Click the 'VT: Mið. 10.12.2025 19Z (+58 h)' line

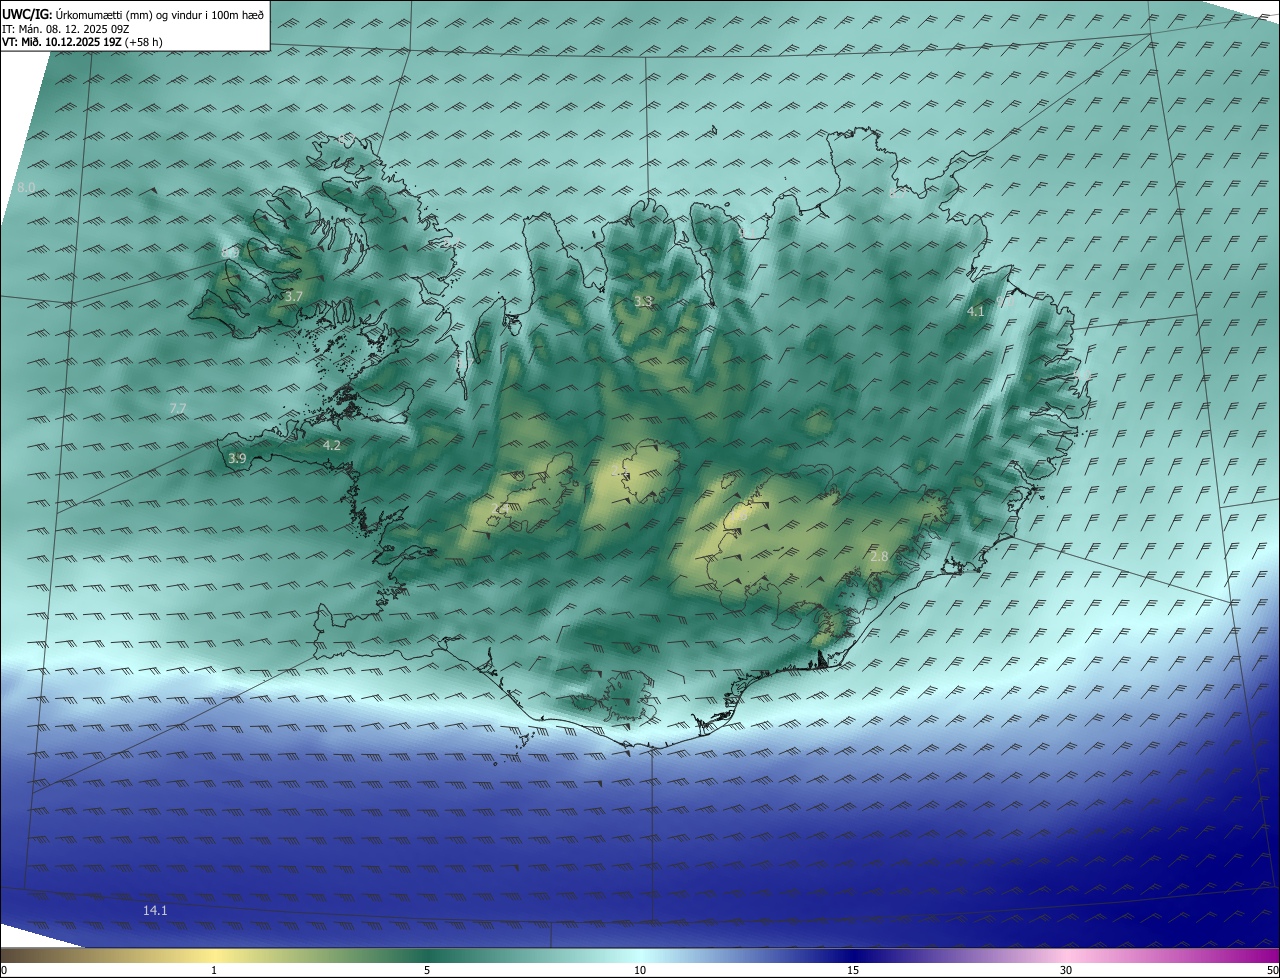(83, 42)
